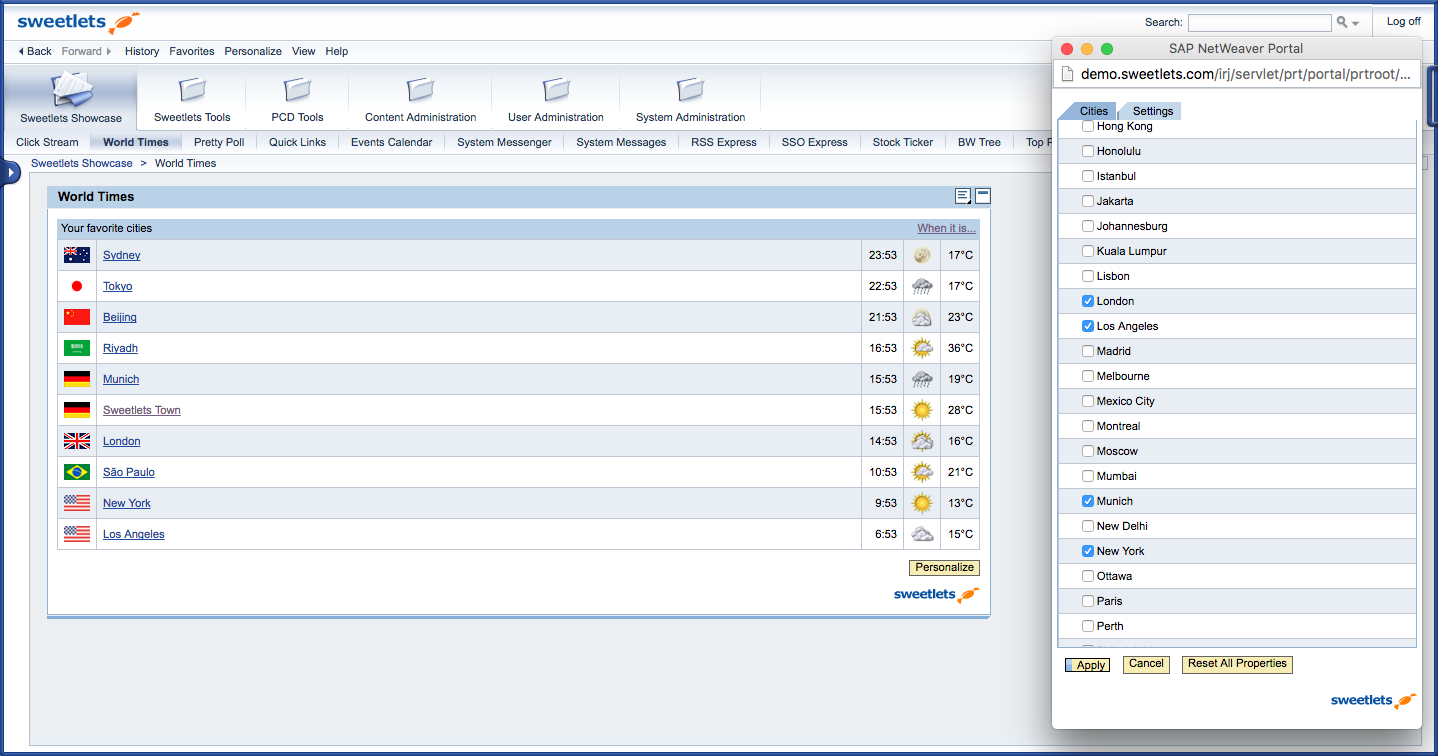Viewport: 1438px width, 756px height.
Task: Go to the Events Calendar tab
Action: 392,142
